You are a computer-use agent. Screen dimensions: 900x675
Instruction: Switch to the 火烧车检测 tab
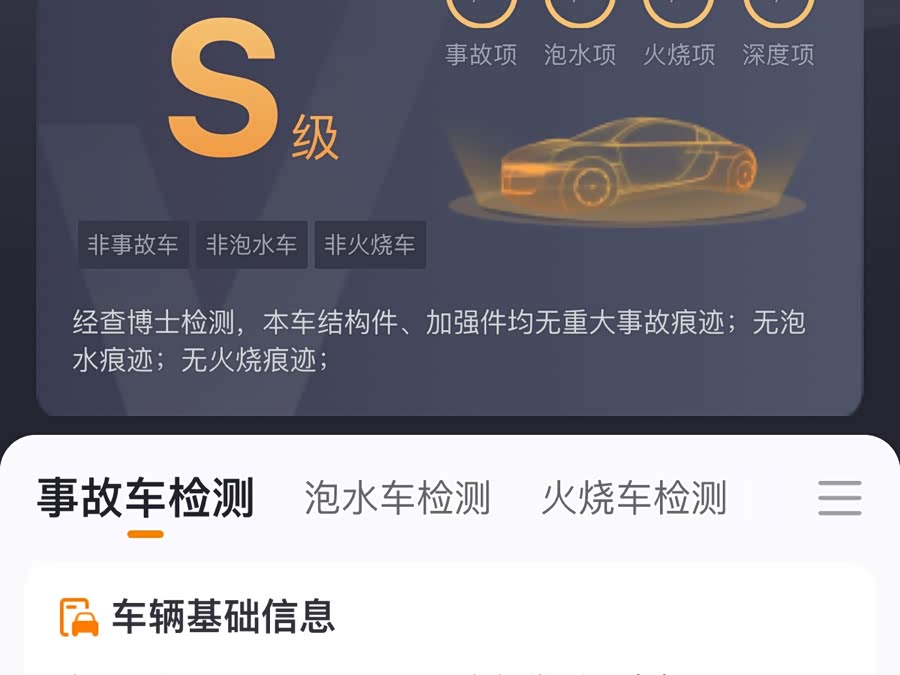pyautogui.click(x=634, y=498)
